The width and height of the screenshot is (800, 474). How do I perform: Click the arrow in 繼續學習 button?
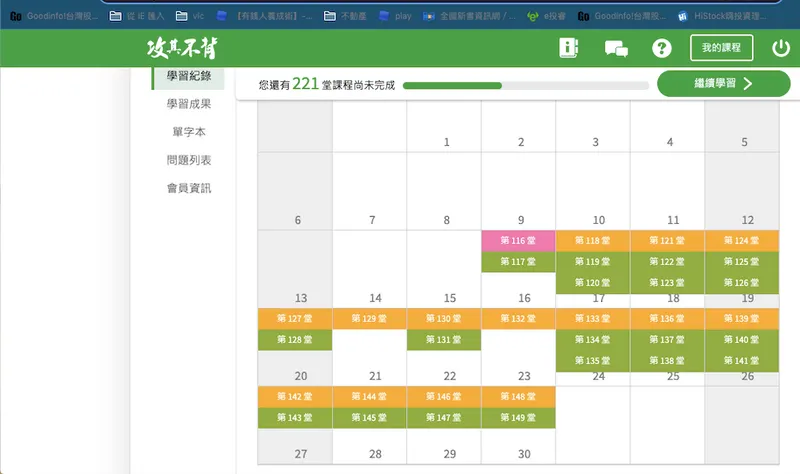click(748, 84)
